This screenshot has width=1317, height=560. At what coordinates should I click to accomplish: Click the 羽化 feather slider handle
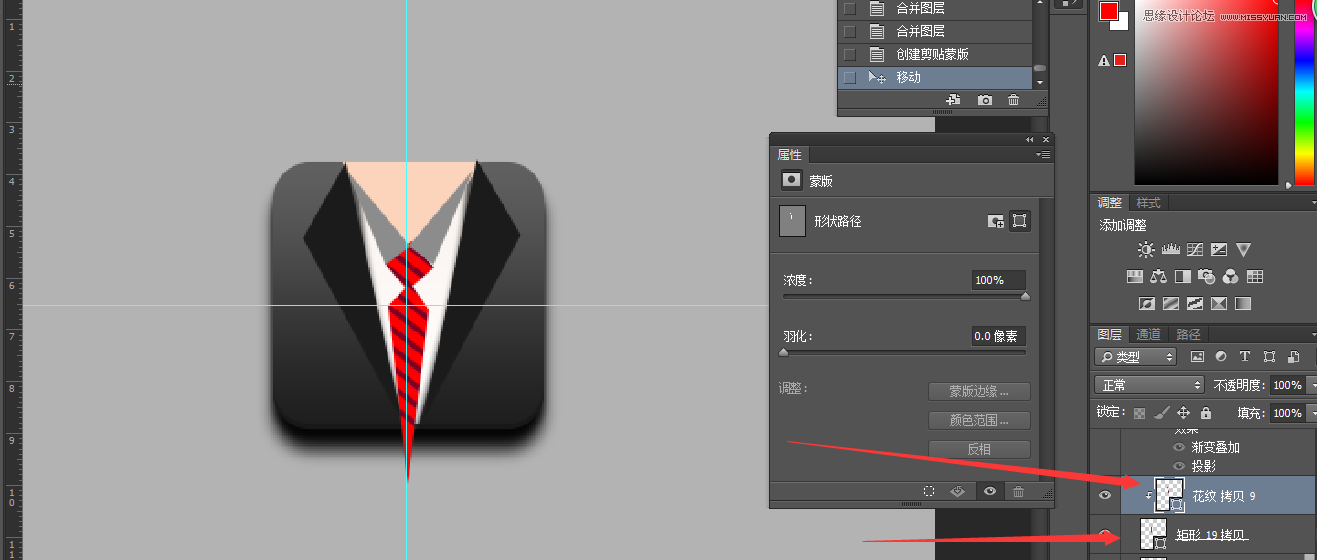pyautogui.click(x=783, y=352)
